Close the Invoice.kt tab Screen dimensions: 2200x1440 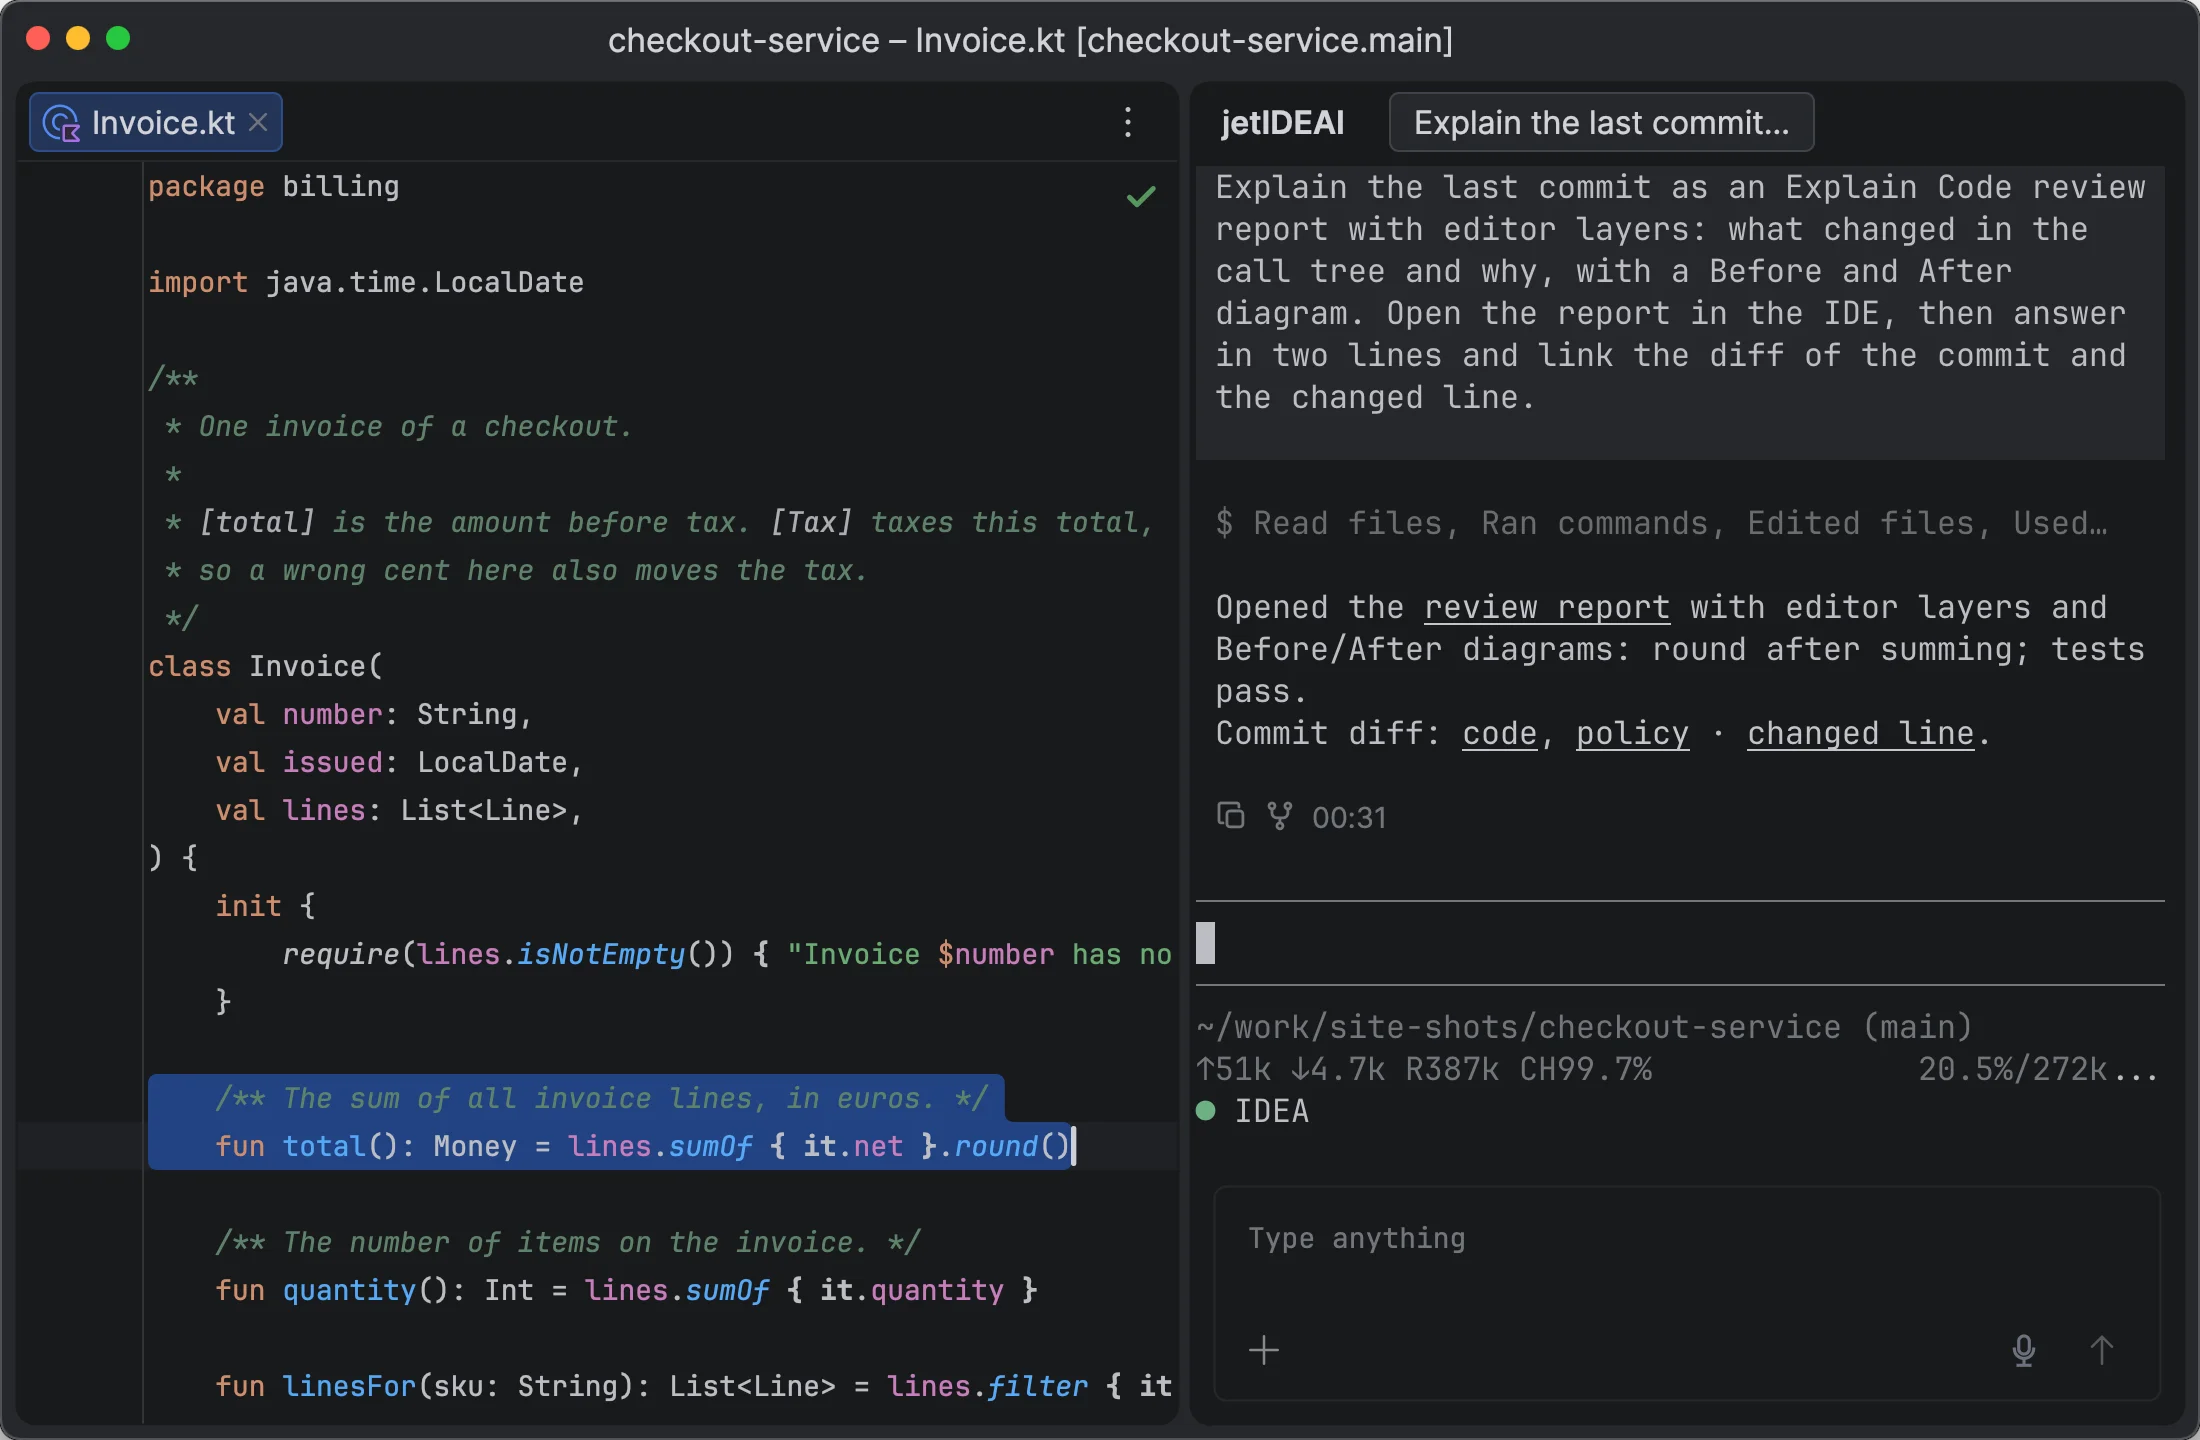click(x=258, y=122)
